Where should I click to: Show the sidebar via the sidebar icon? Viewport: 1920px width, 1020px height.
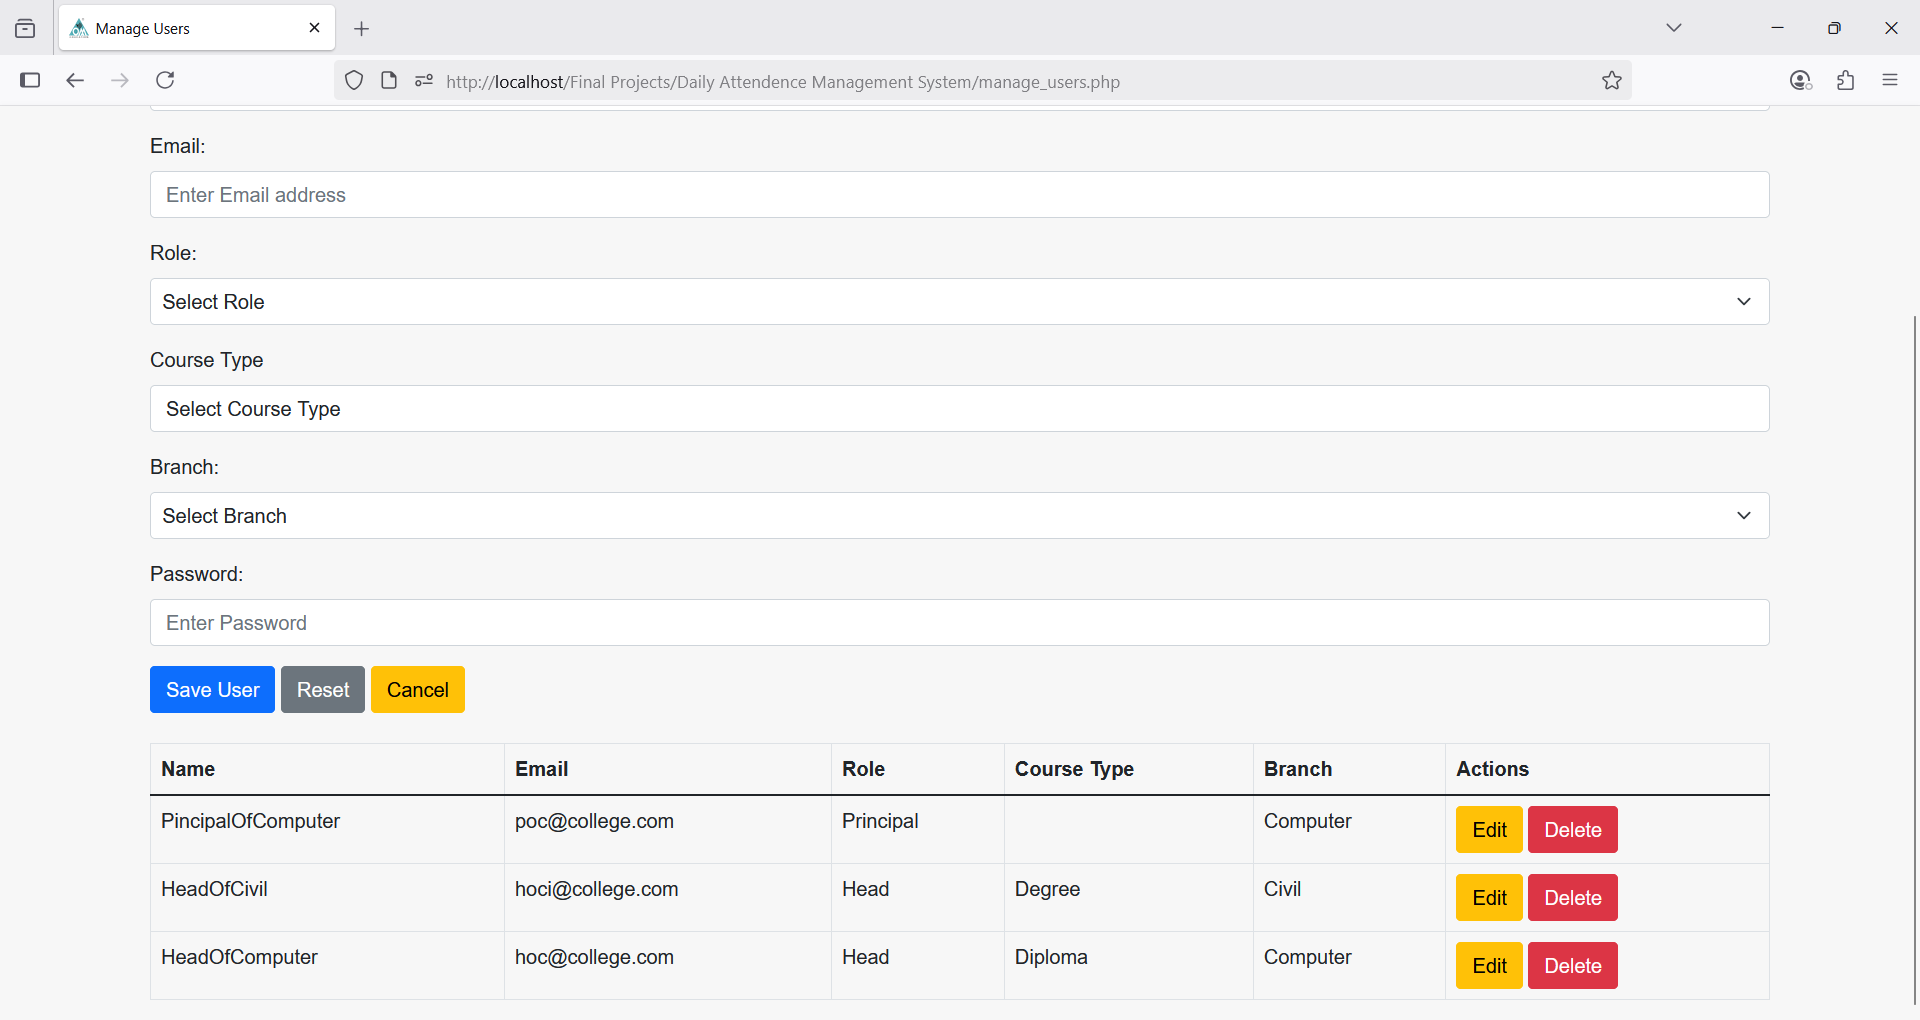[30, 80]
